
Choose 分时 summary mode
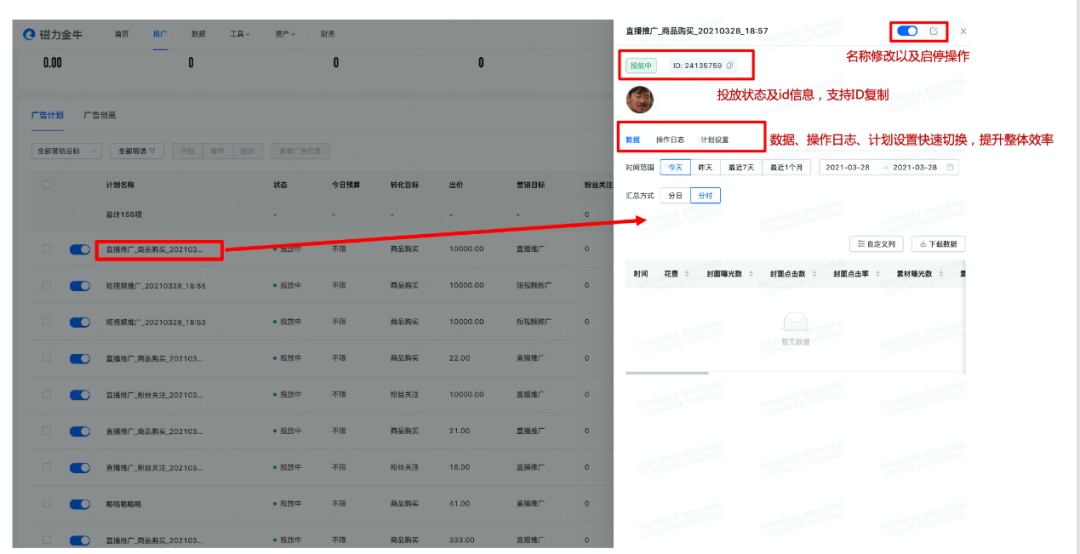705,196
